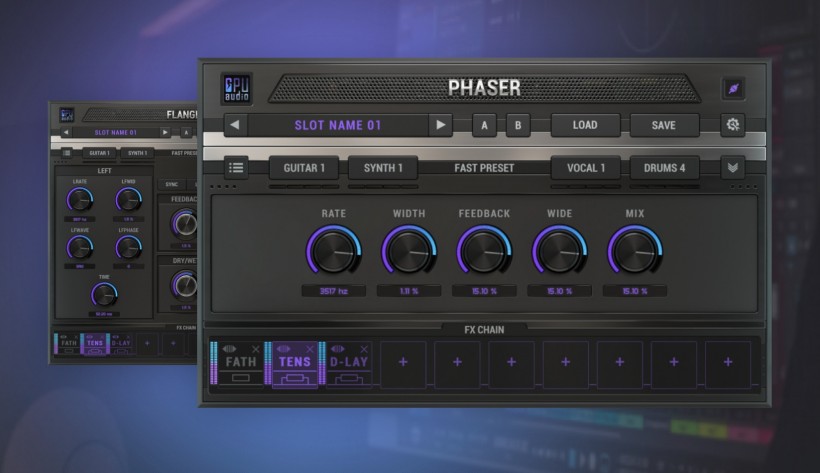Expand presets with the double chevron
The width and height of the screenshot is (820, 473).
733,168
